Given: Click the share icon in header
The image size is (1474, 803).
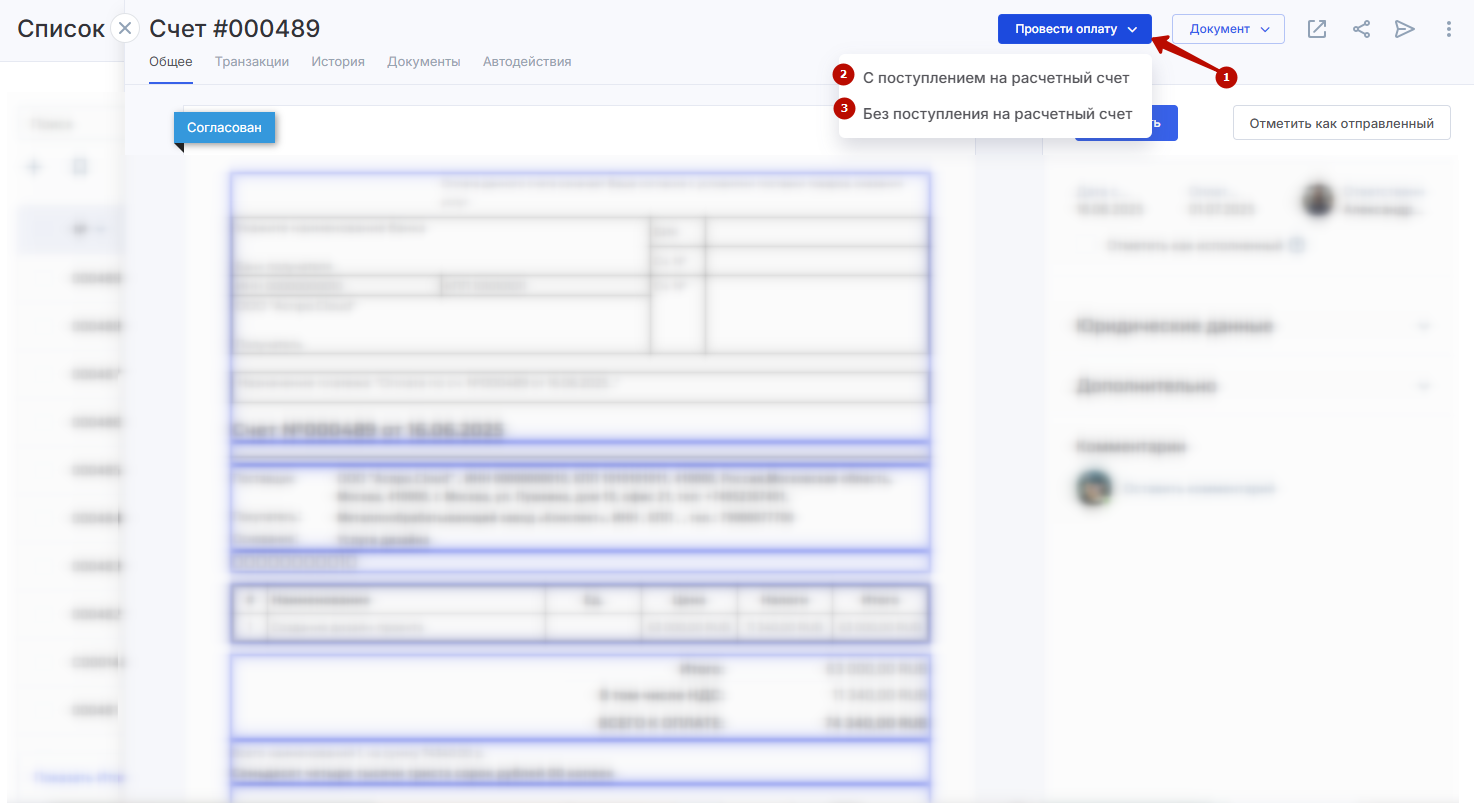Looking at the screenshot, I should pos(1361,29).
